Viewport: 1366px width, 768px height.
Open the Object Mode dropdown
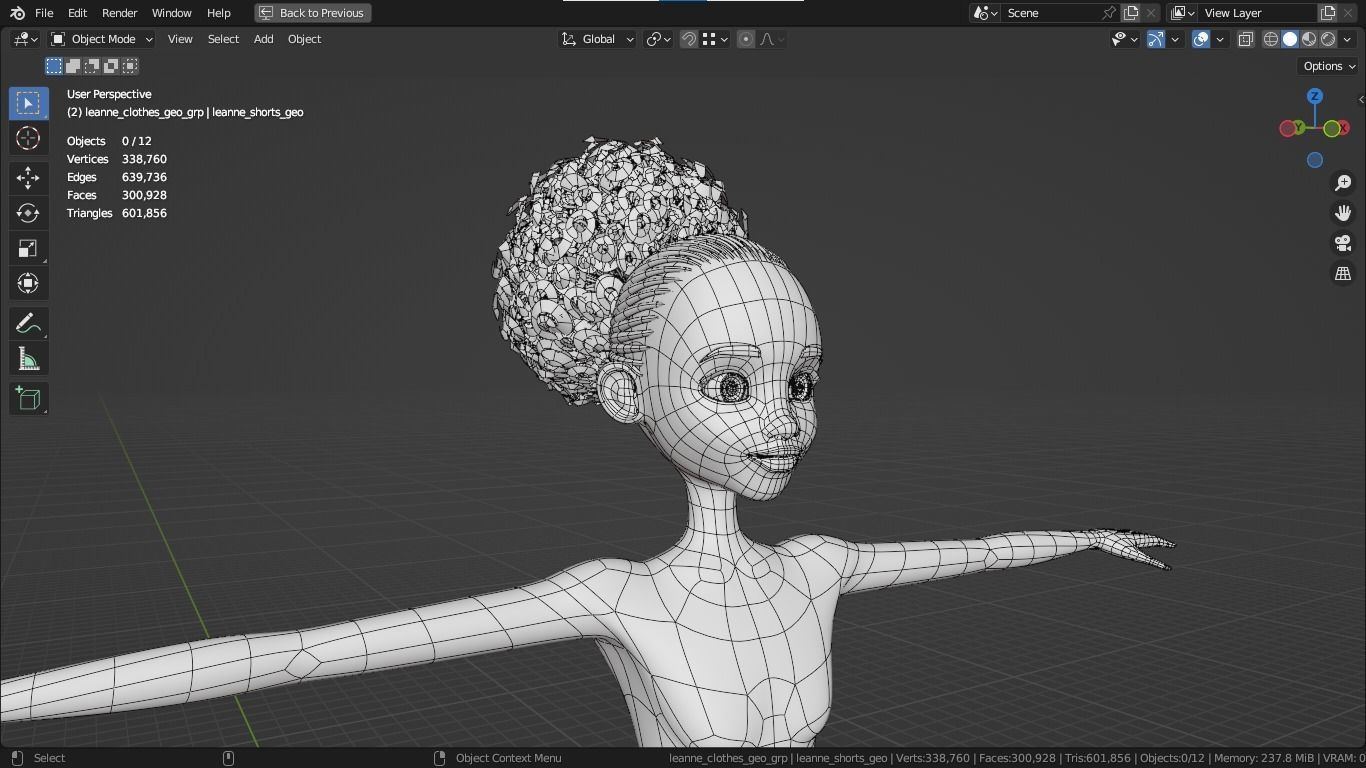tap(101, 39)
